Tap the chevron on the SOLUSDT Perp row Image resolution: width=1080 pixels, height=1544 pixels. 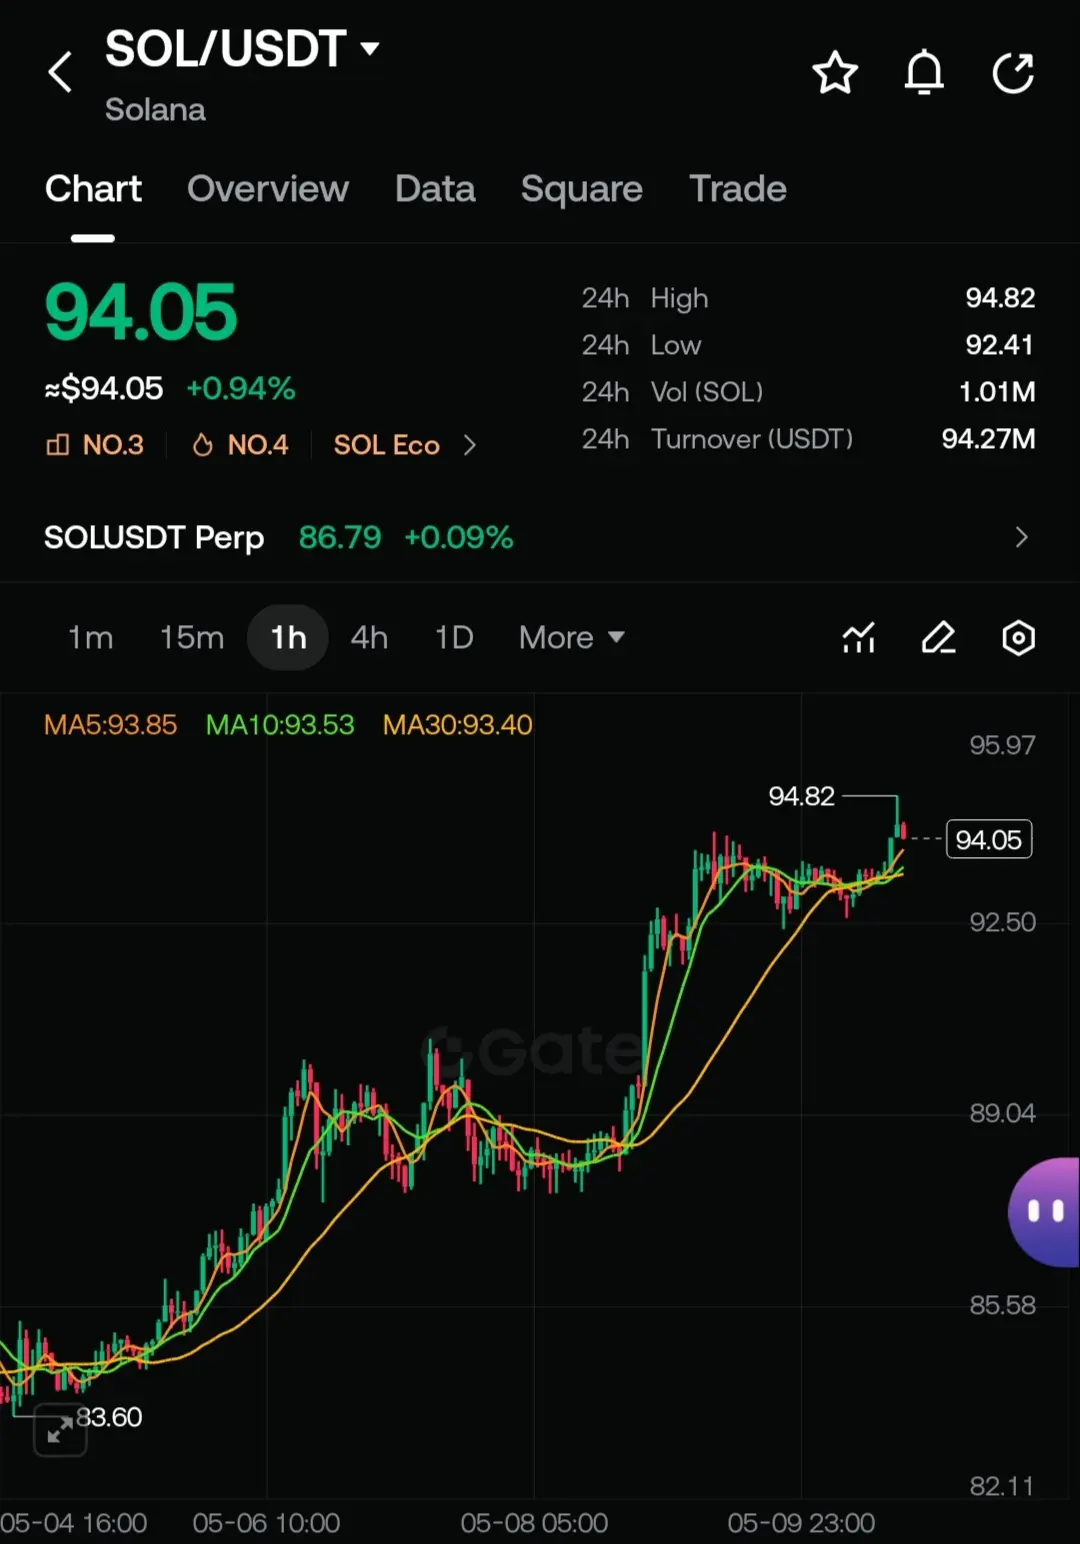[1021, 538]
